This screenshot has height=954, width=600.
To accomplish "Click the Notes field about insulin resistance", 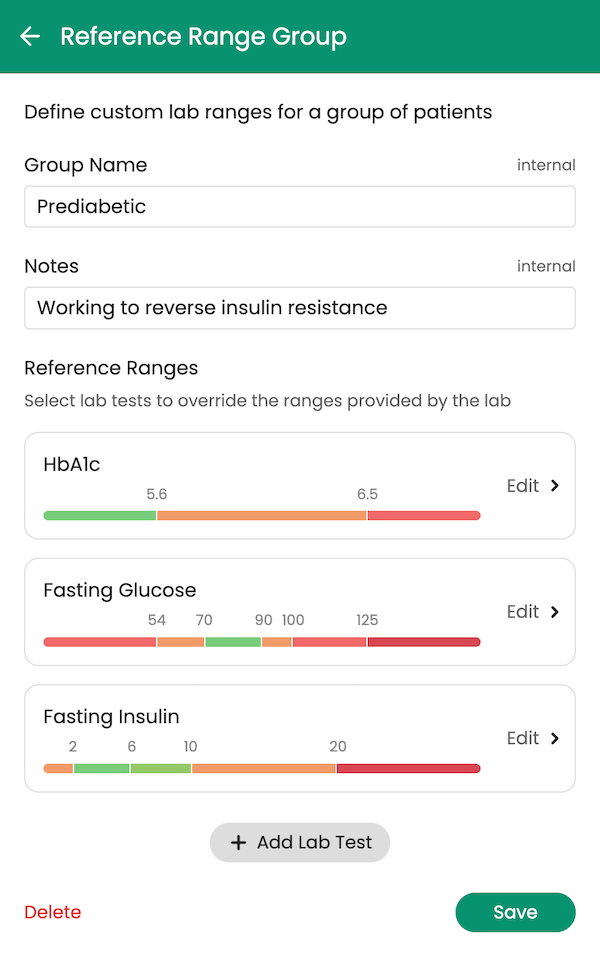I will tap(300, 308).
